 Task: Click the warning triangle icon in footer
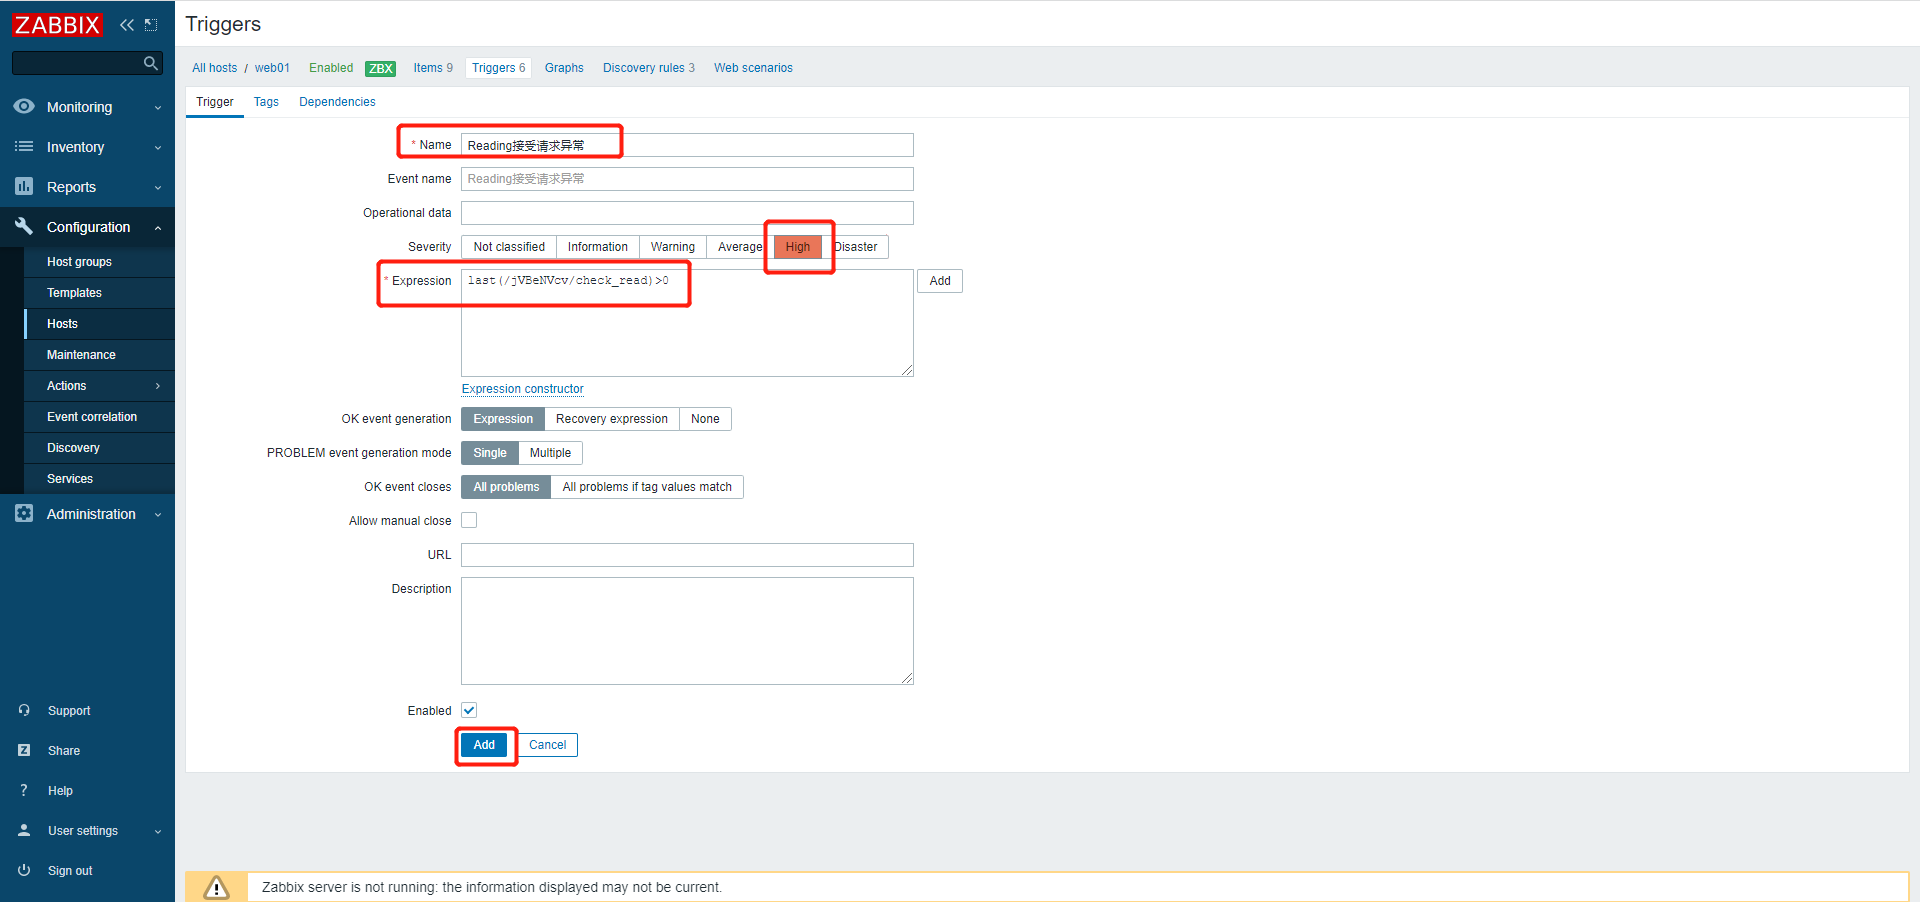tap(216, 887)
